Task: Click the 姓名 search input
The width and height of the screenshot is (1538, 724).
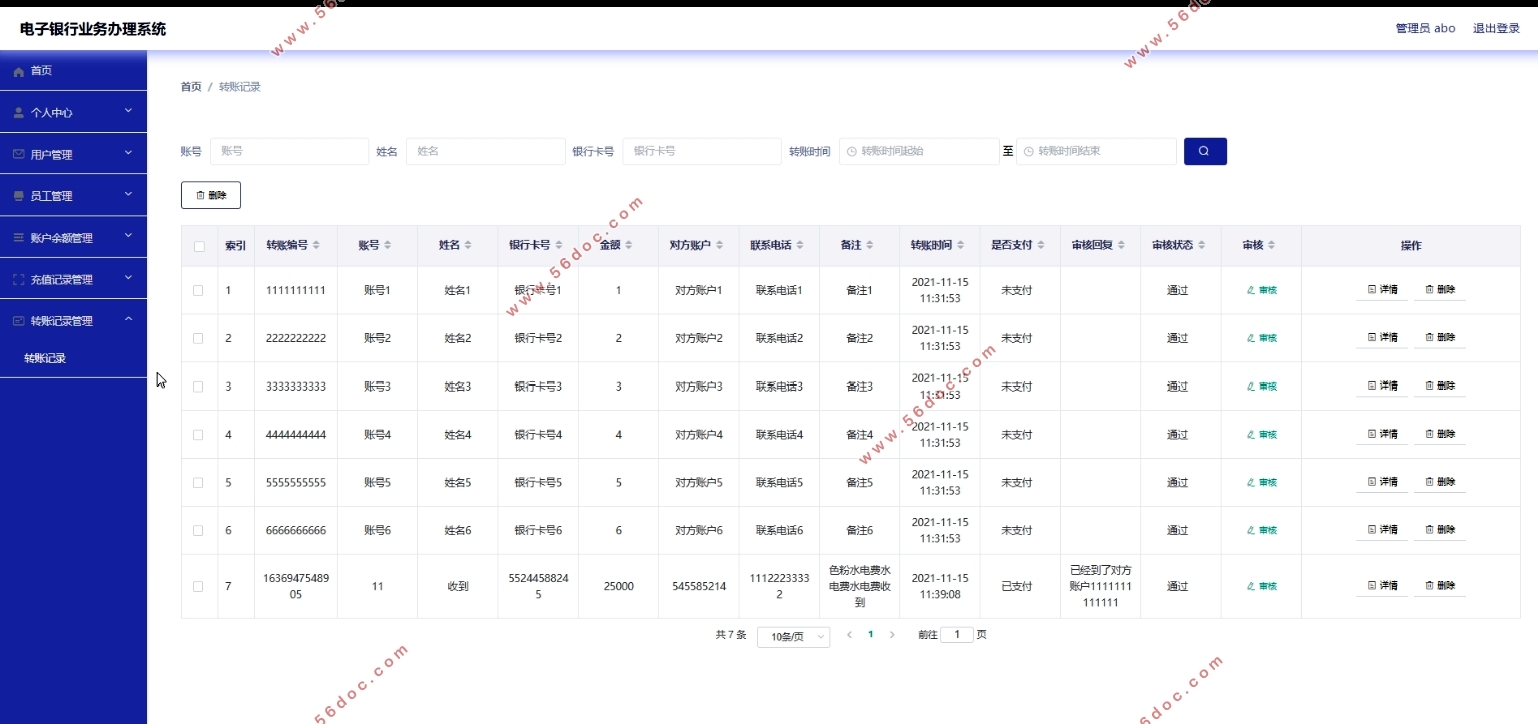Action: click(x=486, y=151)
